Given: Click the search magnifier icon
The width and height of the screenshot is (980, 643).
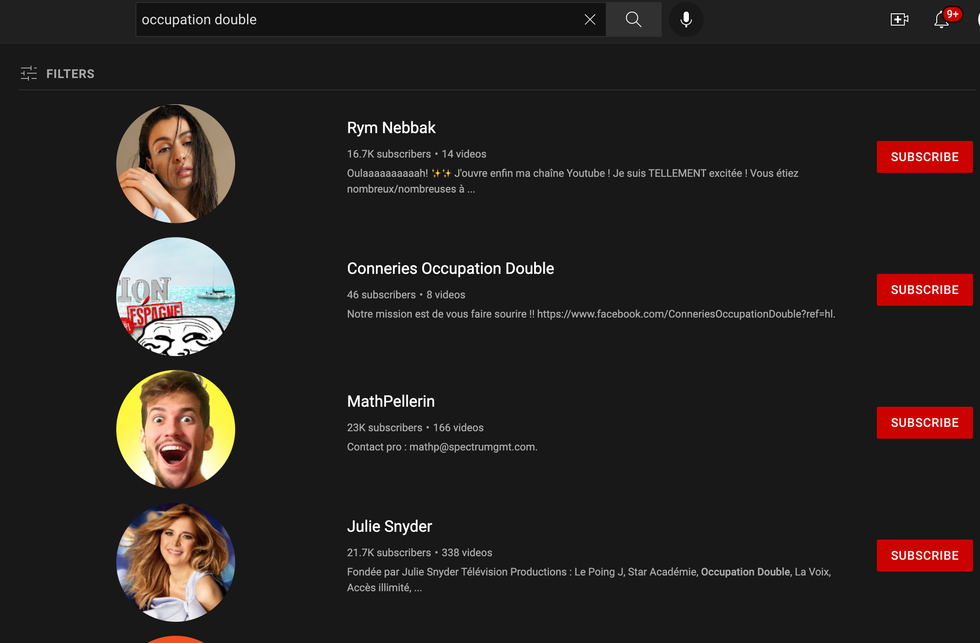Looking at the screenshot, I should tap(633, 19).
